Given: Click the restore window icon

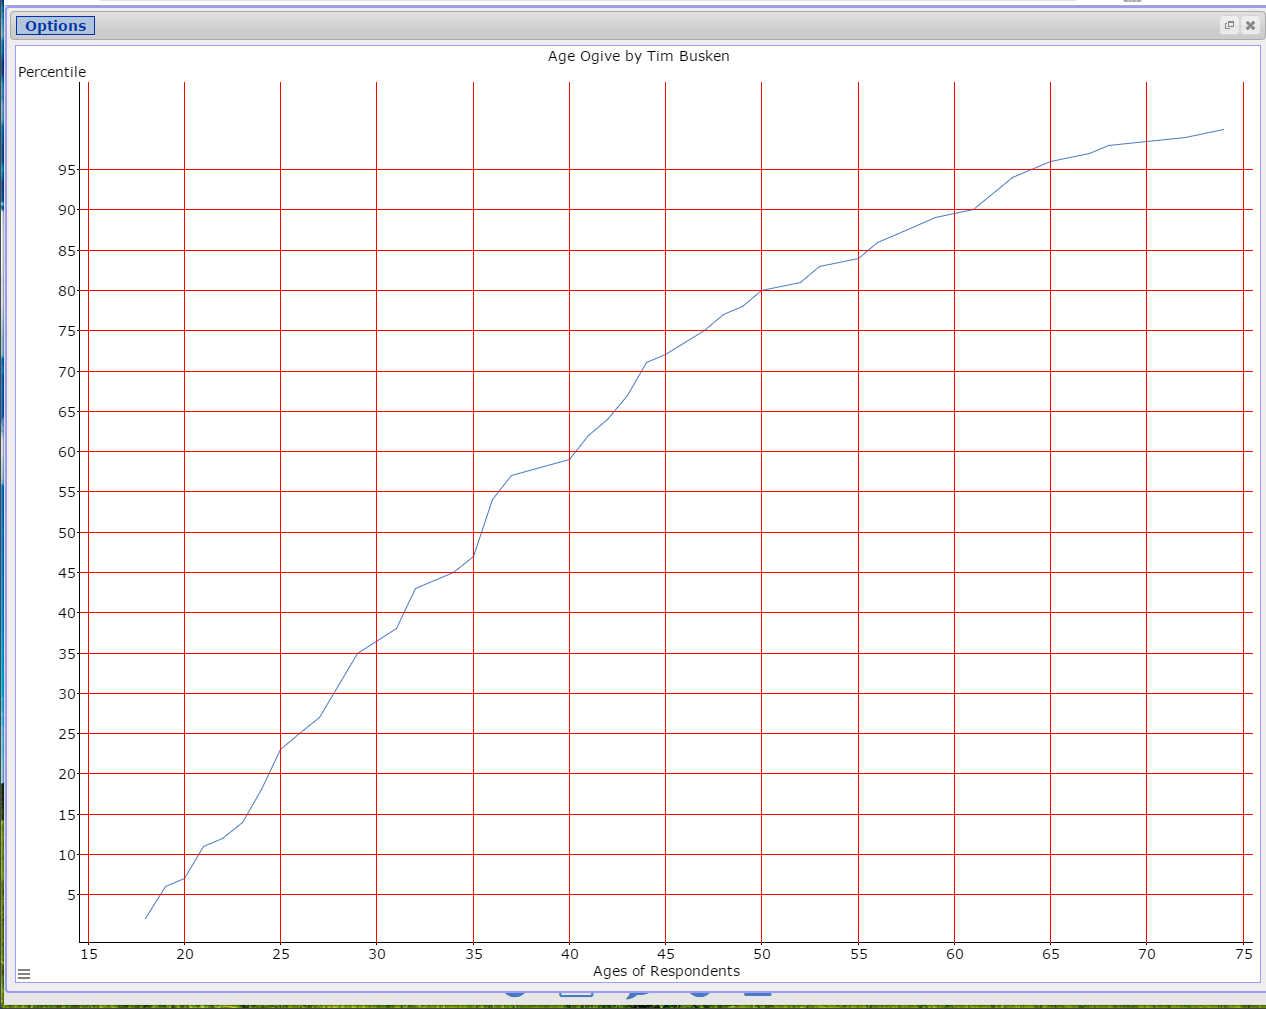Looking at the screenshot, I should point(1229,25).
